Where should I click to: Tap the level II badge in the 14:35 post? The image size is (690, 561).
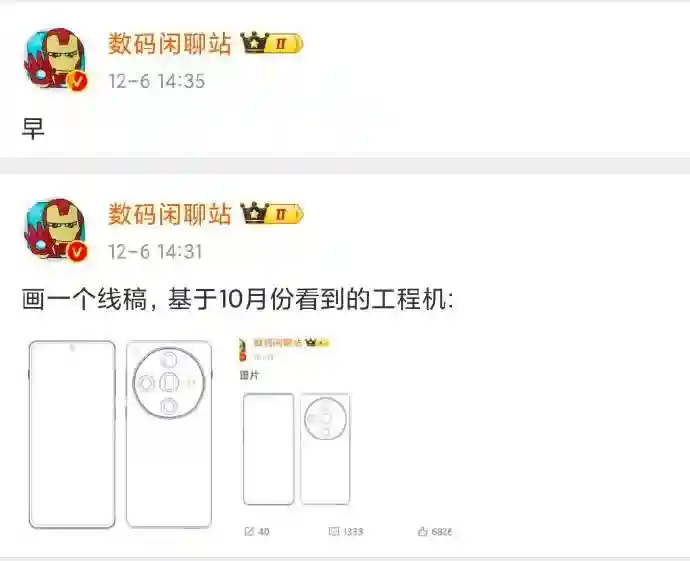[285, 44]
